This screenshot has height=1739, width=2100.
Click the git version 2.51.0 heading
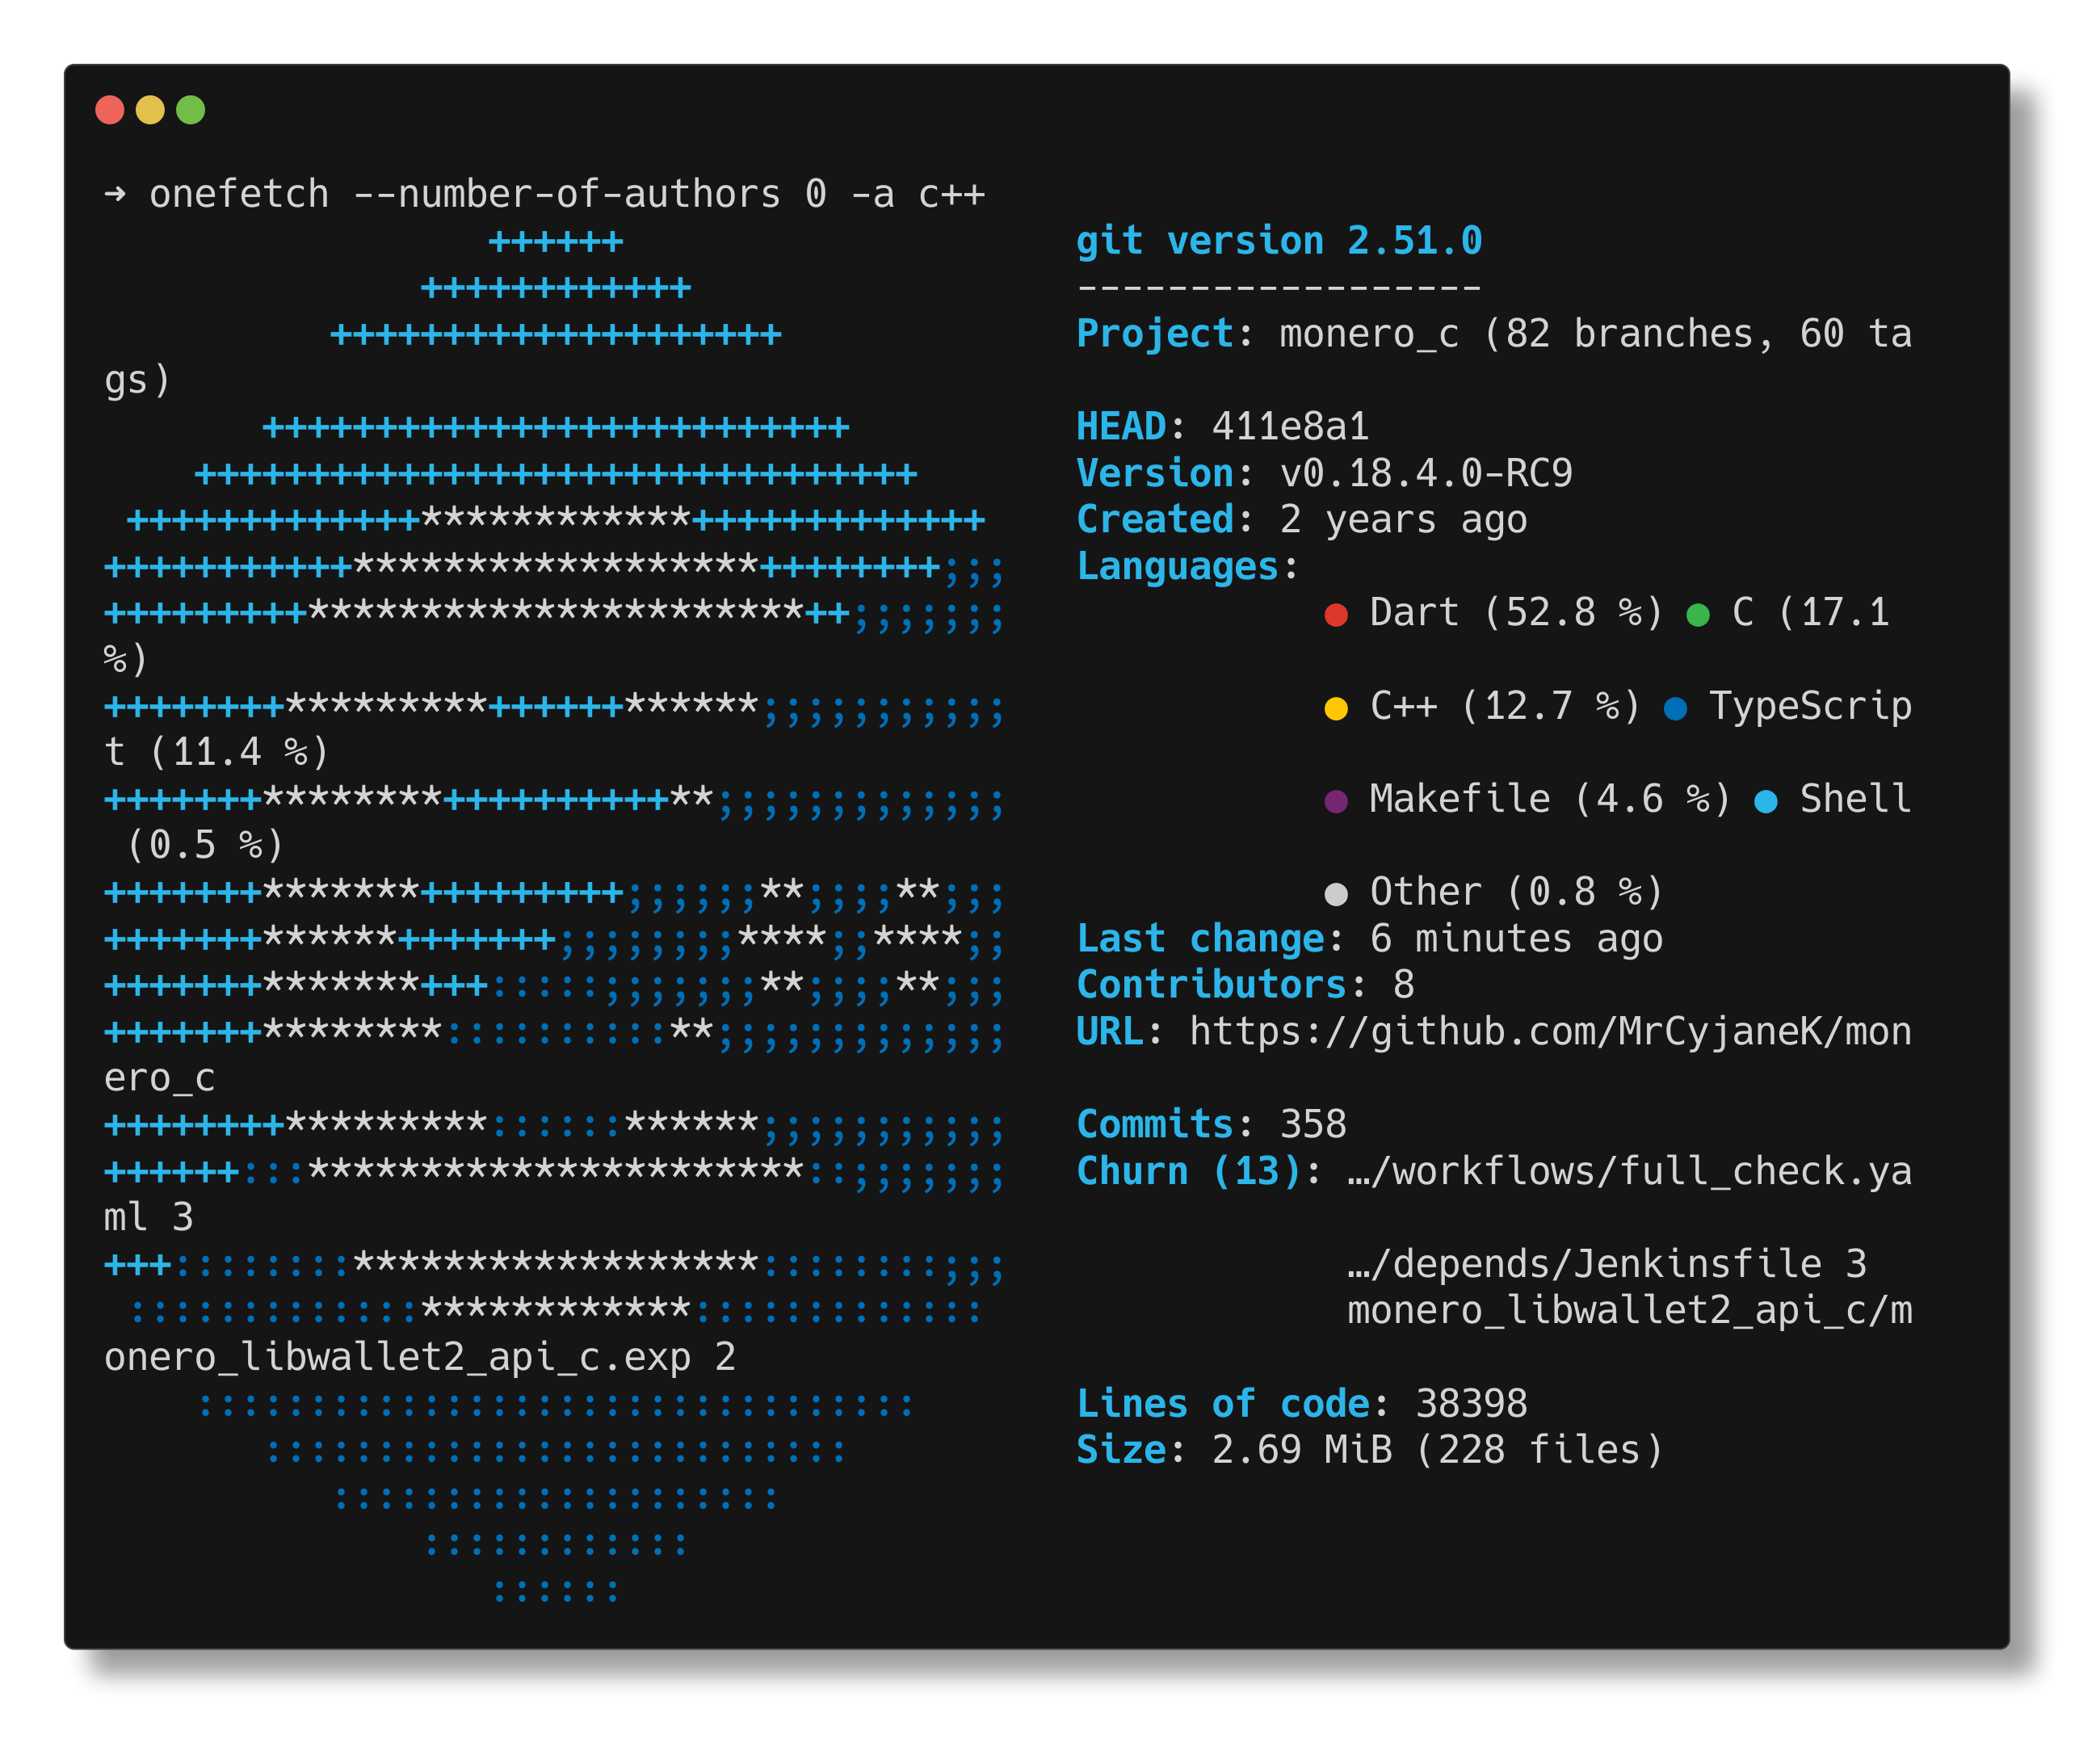[x=1279, y=241]
